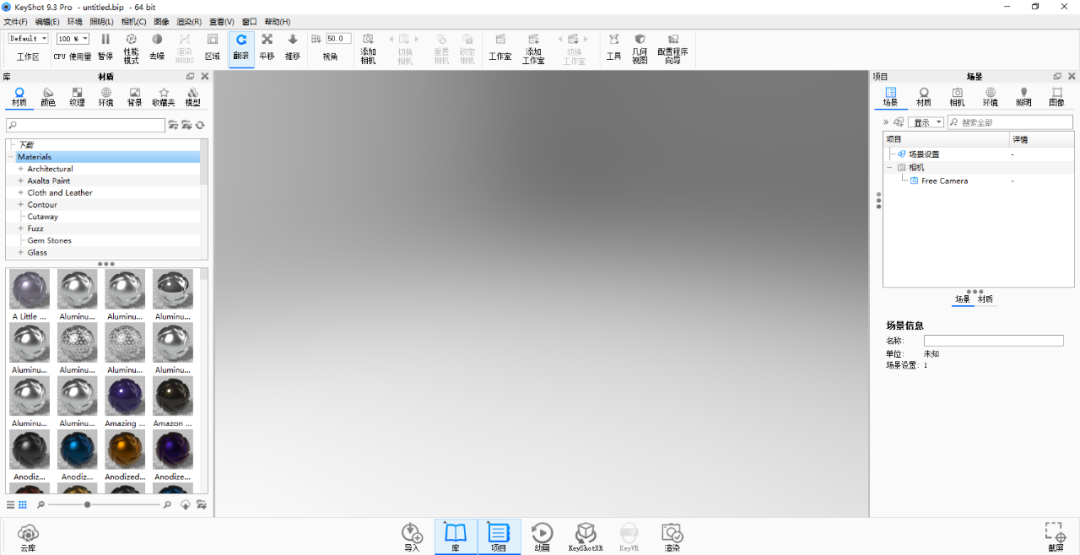The height and width of the screenshot is (555, 1080).
Task: Expand the Architectural materials folder
Action: coord(20,169)
